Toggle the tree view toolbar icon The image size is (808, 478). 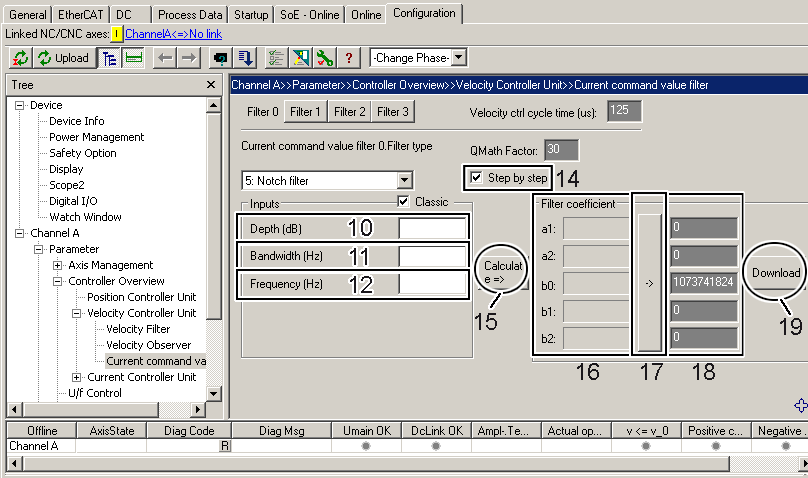click(109, 58)
